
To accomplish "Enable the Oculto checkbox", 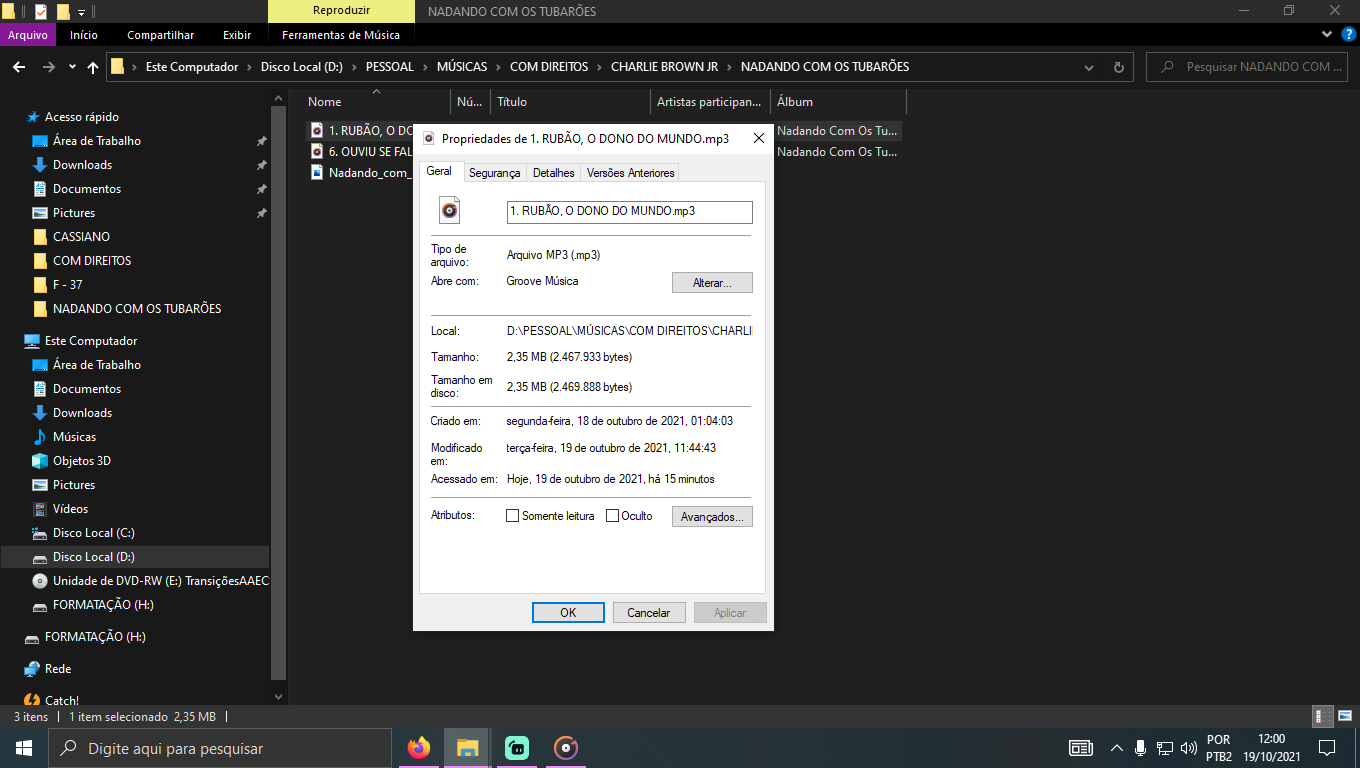I will 613,516.
